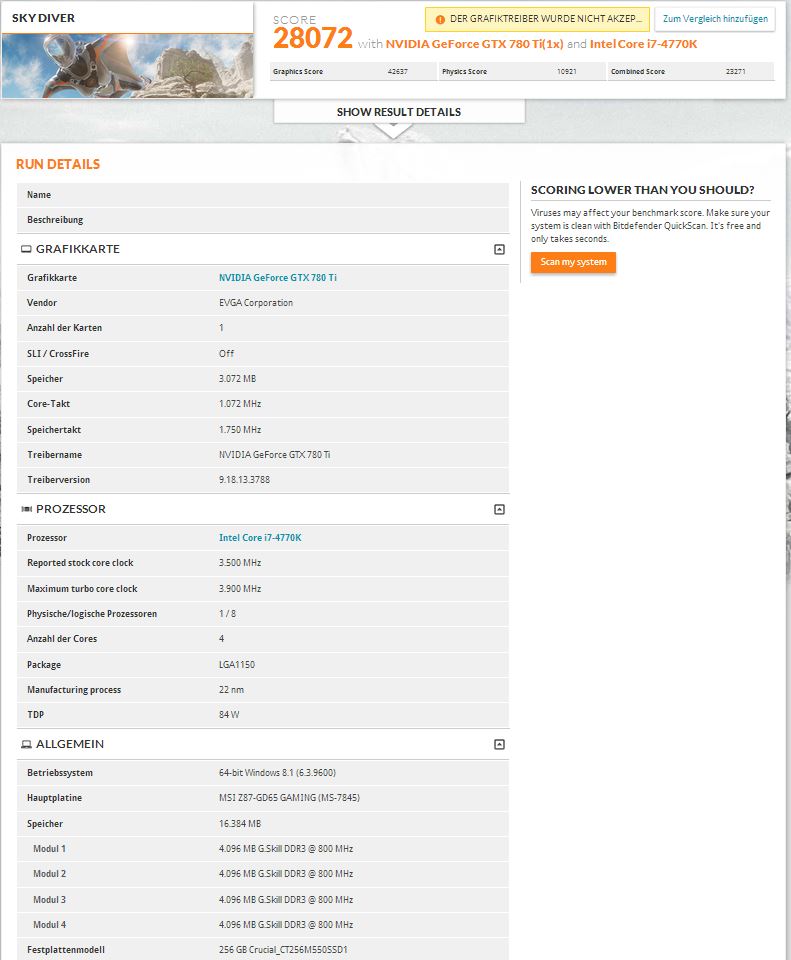Select the 3.900 MHz turbo clock value
This screenshot has height=960, width=791.
tap(240, 588)
